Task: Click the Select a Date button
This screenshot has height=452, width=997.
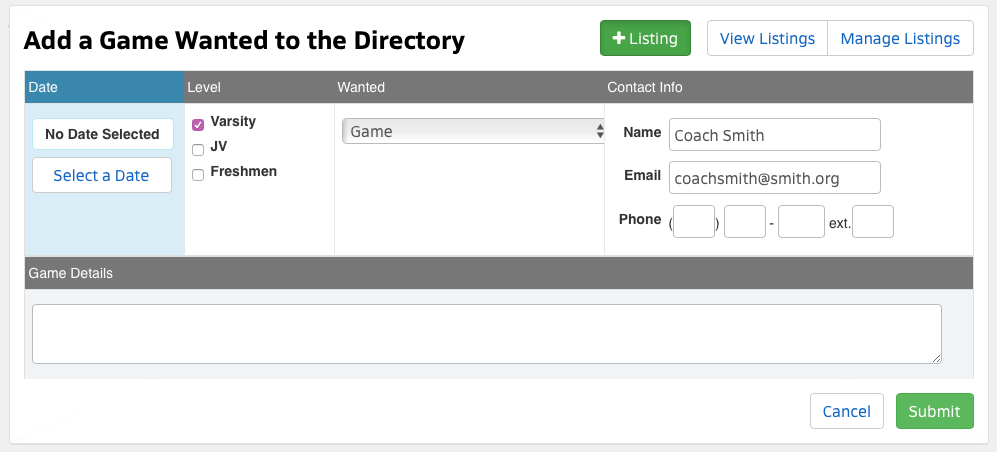Action: pos(102,175)
